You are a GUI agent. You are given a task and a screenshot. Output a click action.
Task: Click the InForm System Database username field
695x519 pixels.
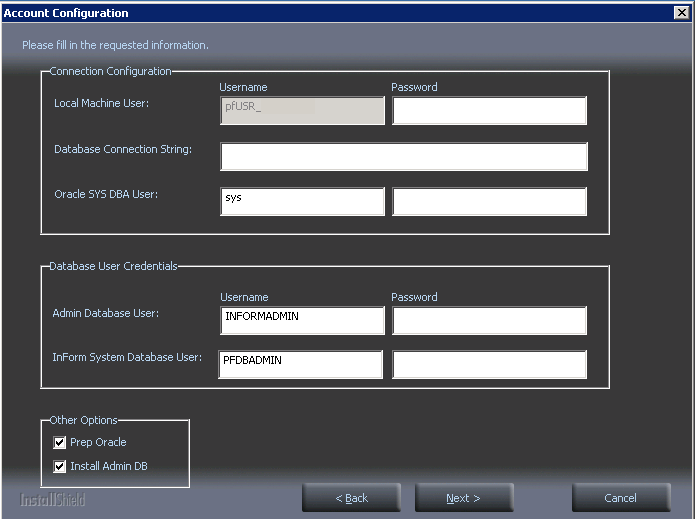(301, 364)
